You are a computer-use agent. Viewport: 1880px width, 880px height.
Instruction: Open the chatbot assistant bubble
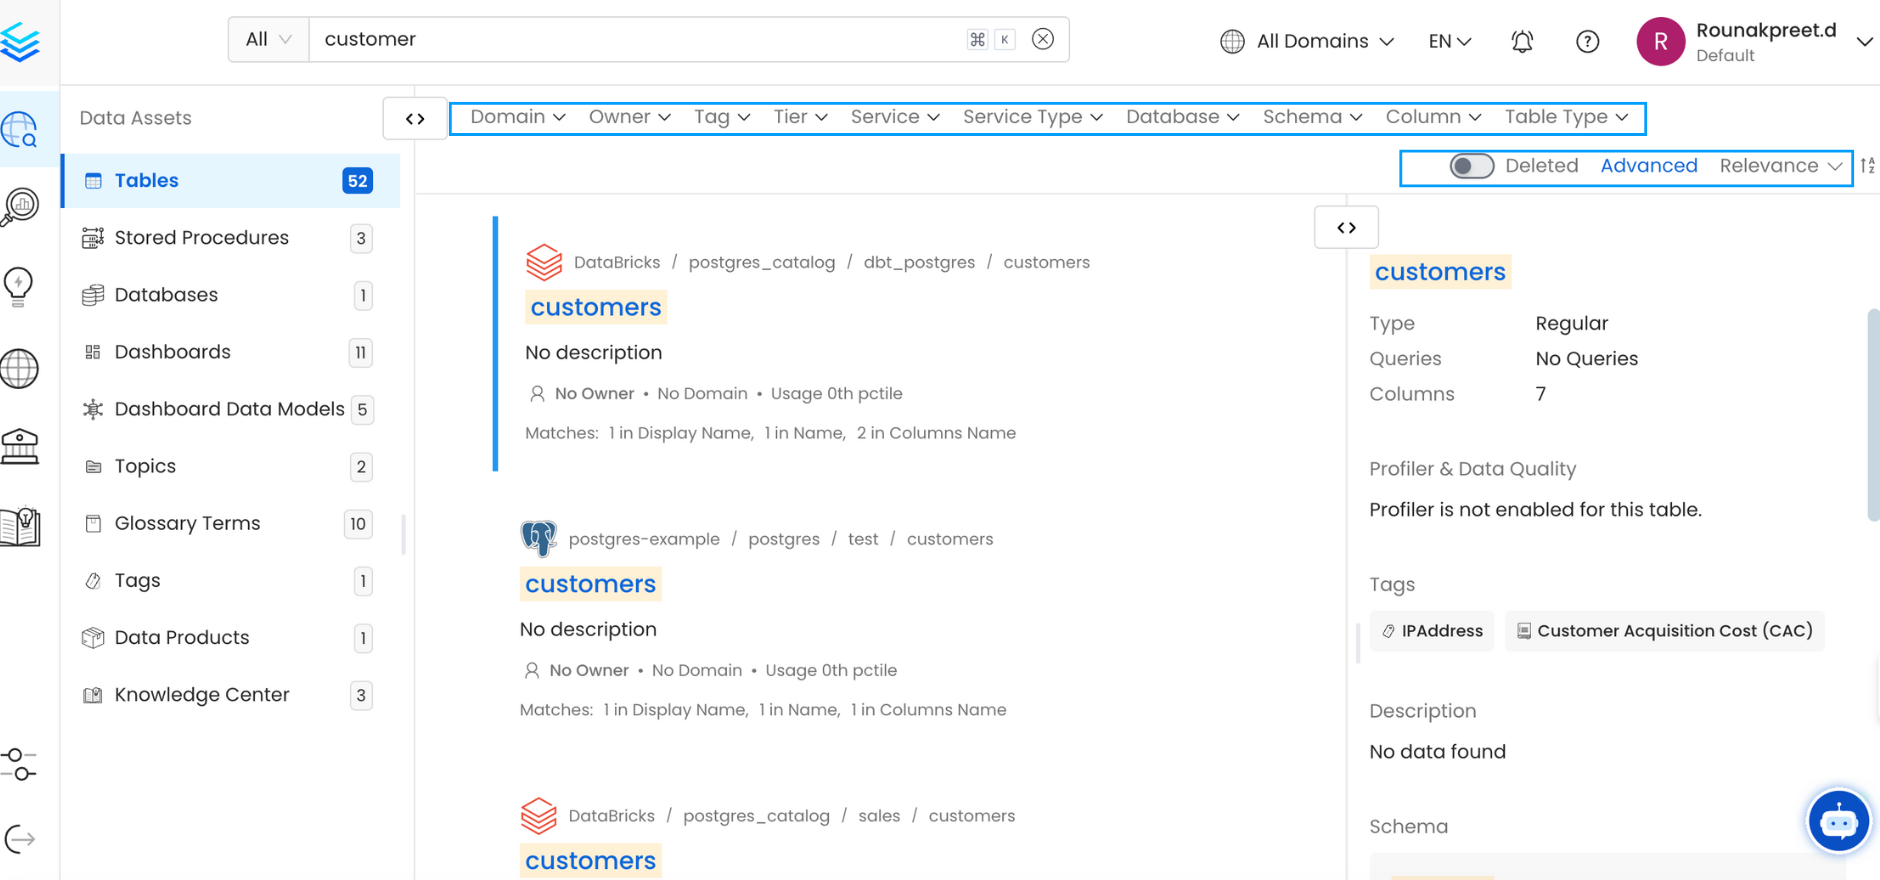[x=1838, y=821]
